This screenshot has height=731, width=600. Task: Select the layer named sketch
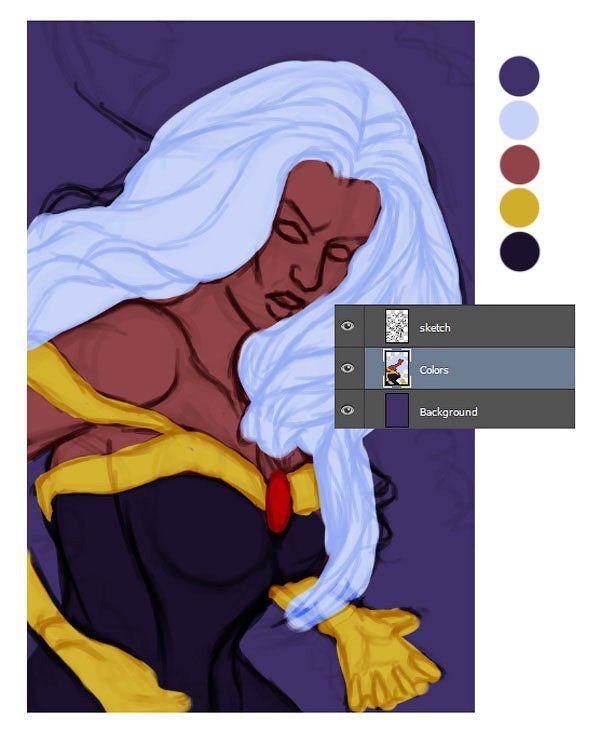[x=436, y=328]
